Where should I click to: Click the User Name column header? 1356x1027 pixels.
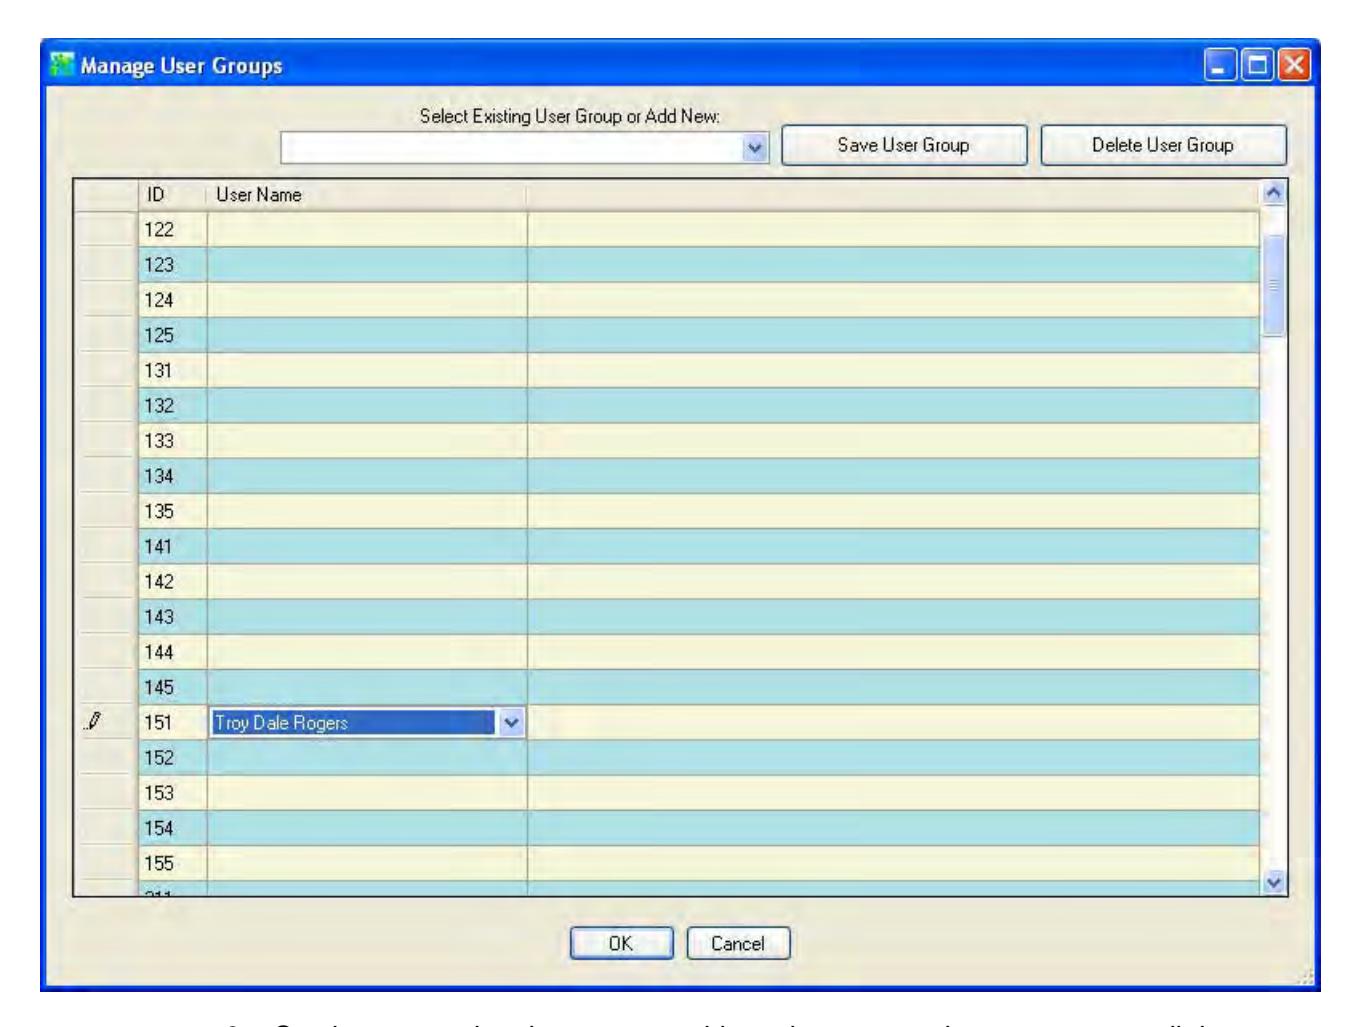coord(367,195)
